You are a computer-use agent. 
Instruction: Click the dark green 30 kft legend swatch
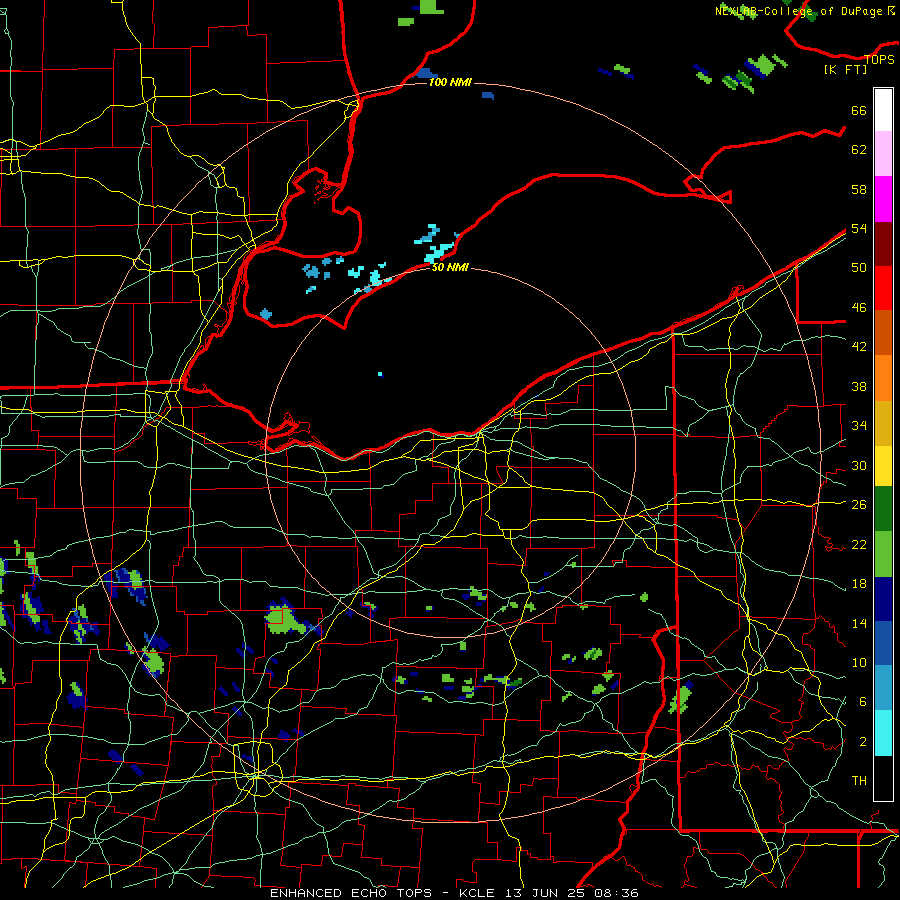tap(883, 509)
